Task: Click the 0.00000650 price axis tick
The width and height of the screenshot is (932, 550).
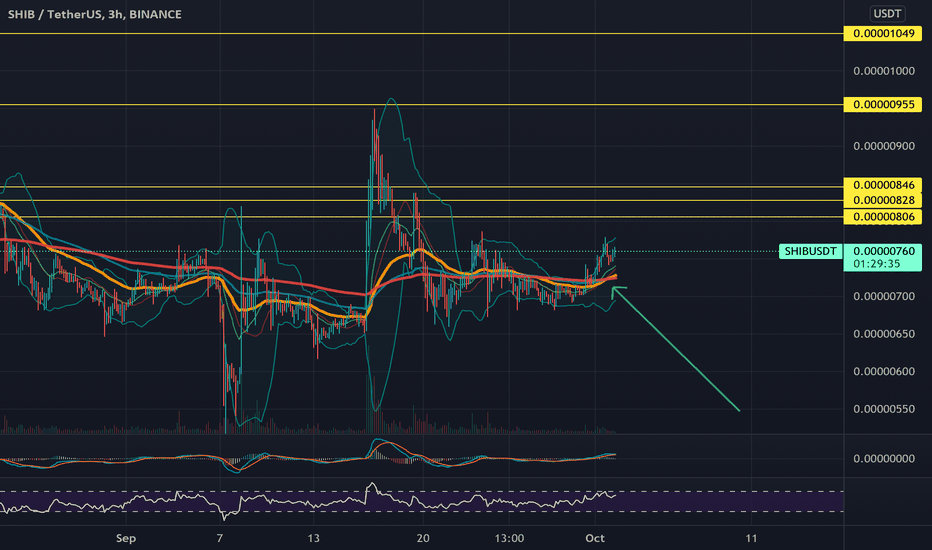Action: point(884,334)
